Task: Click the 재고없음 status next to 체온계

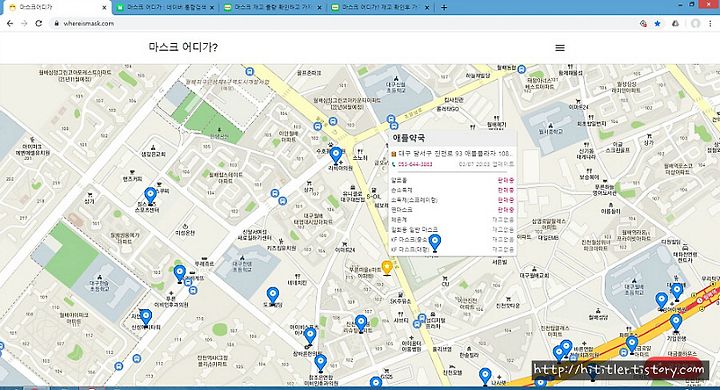Action: click(503, 220)
